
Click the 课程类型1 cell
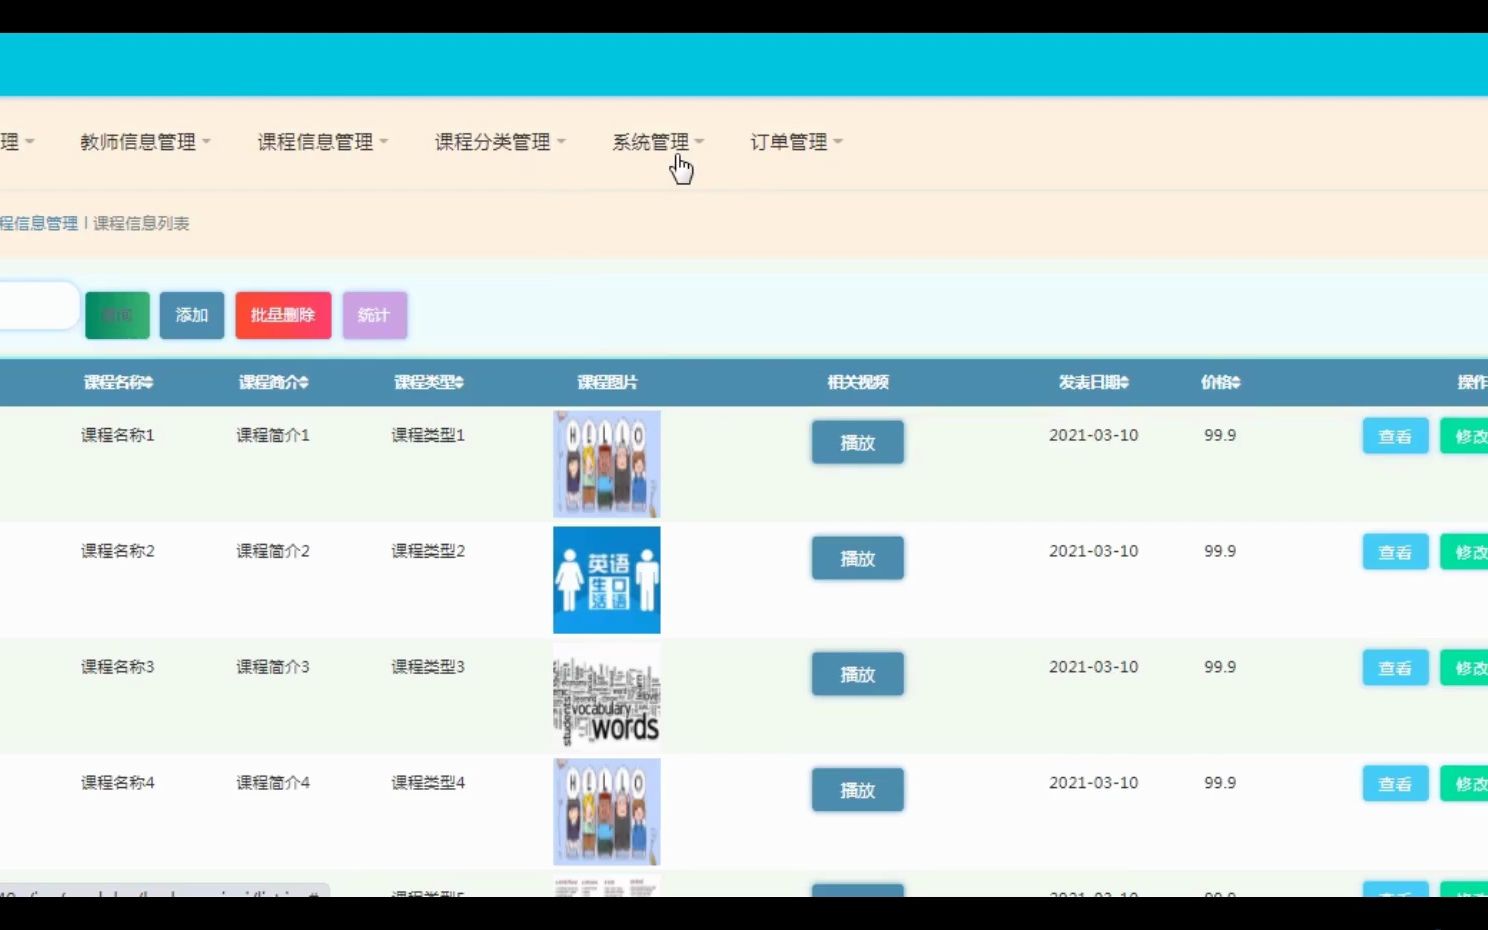[x=428, y=435]
